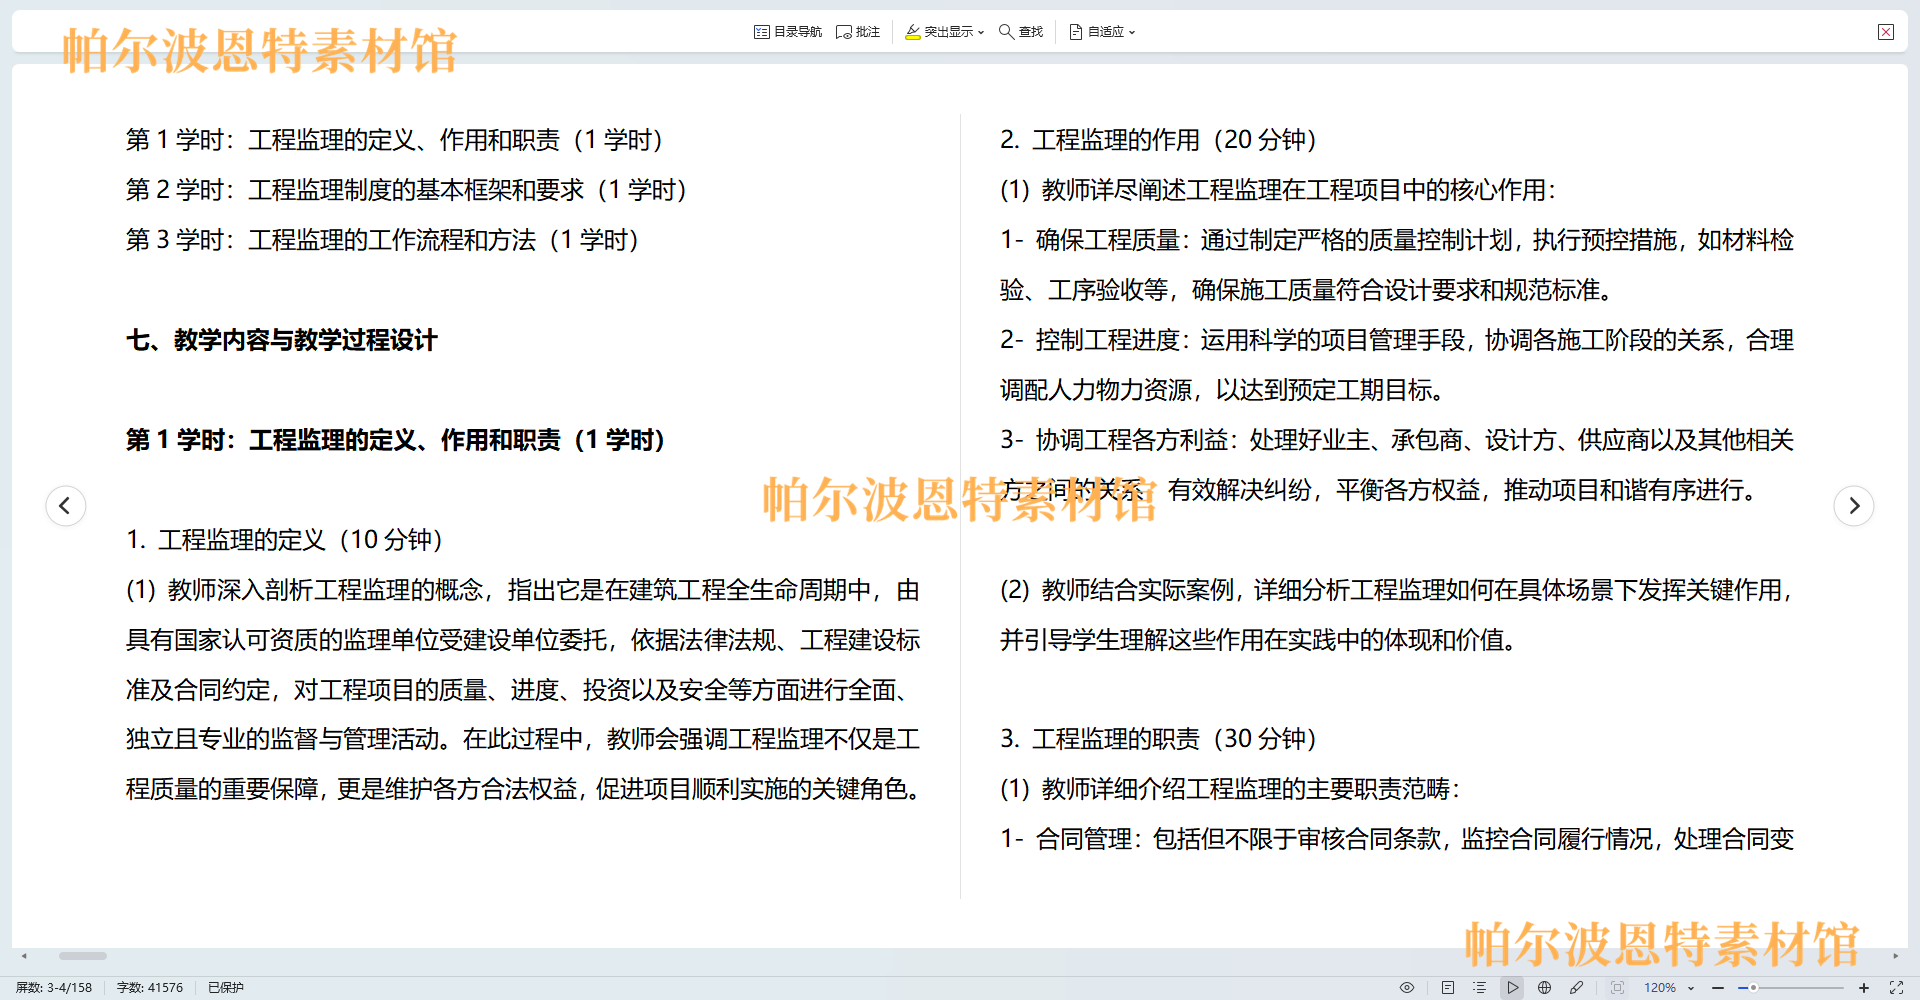Click line 第 3 学时：工程监理的工作流程和方法
Viewport: 1920px width, 1000px height.
382,240
